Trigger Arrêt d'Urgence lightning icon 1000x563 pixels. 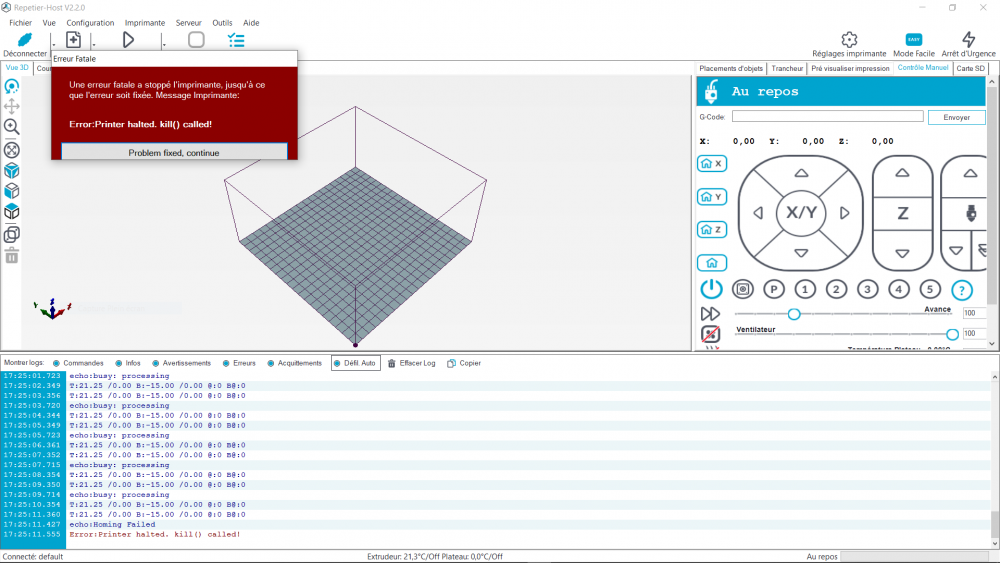click(968, 40)
